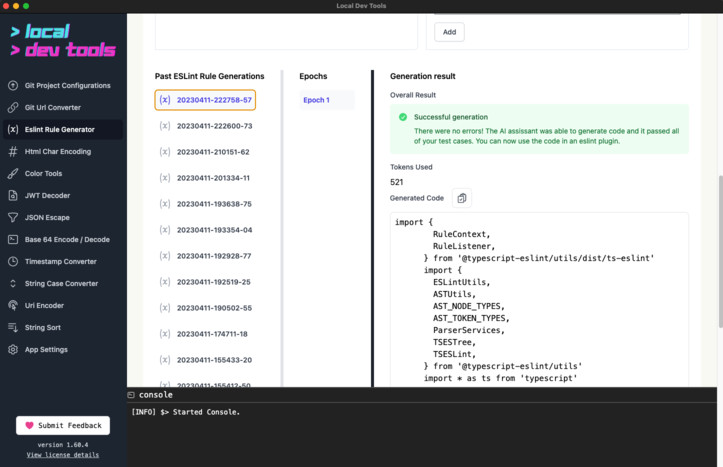723x467 pixels.
Task: Copy generated code with the clipboard icon
Action: pyautogui.click(x=462, y=198)
